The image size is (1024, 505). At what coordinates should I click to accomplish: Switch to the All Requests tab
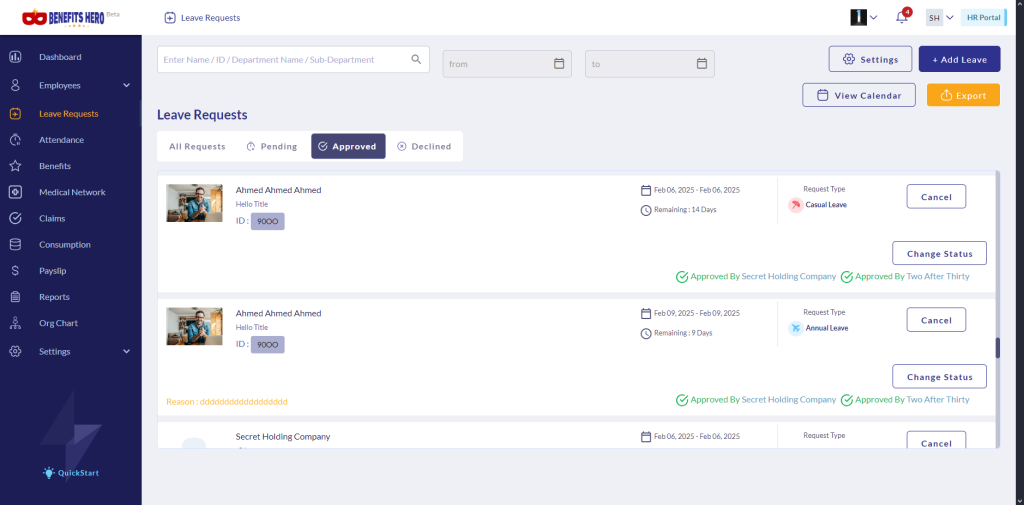point(197,146)
